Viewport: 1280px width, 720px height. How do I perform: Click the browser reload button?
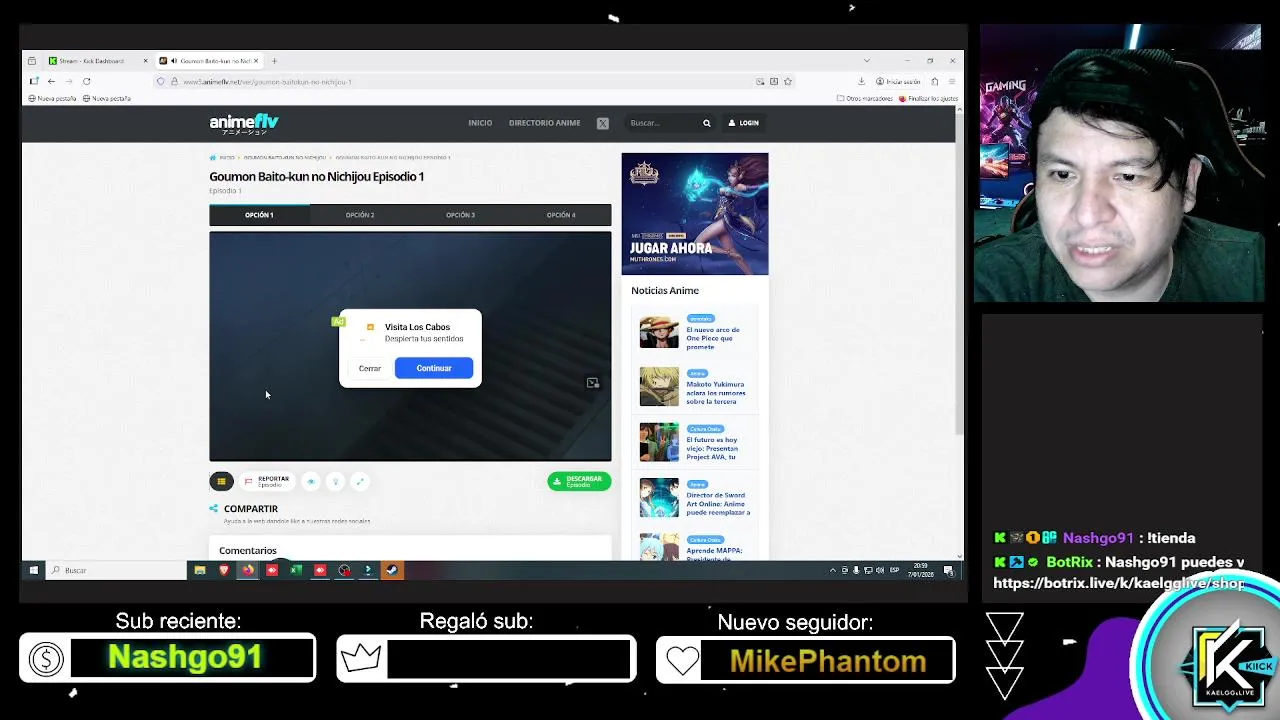click(87, 81)
